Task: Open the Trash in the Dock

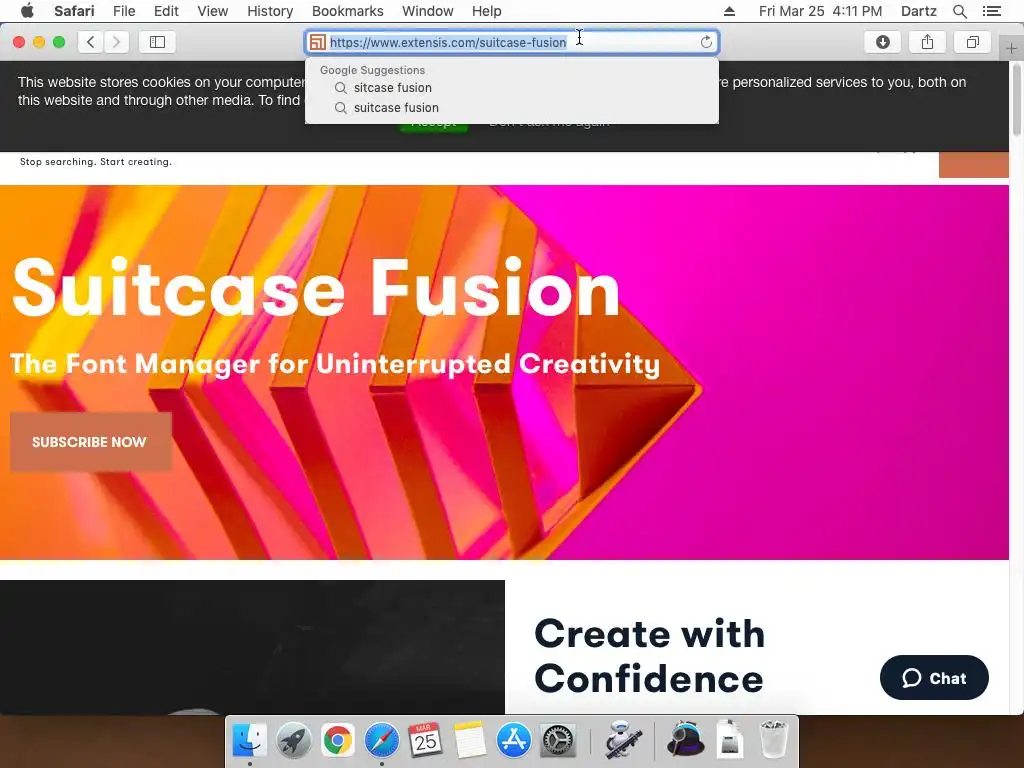Action: pyautogui.click(x=774, y=740)
